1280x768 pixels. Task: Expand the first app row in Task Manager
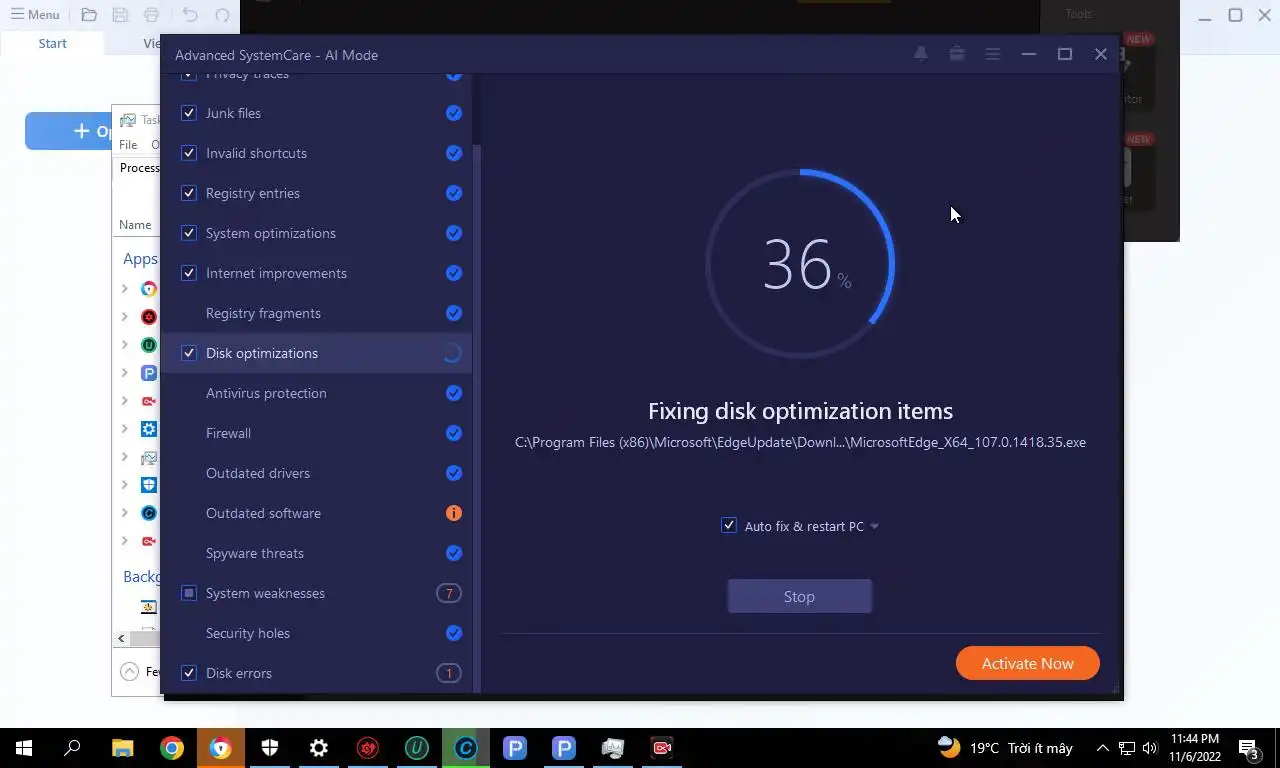pos(124,289)
